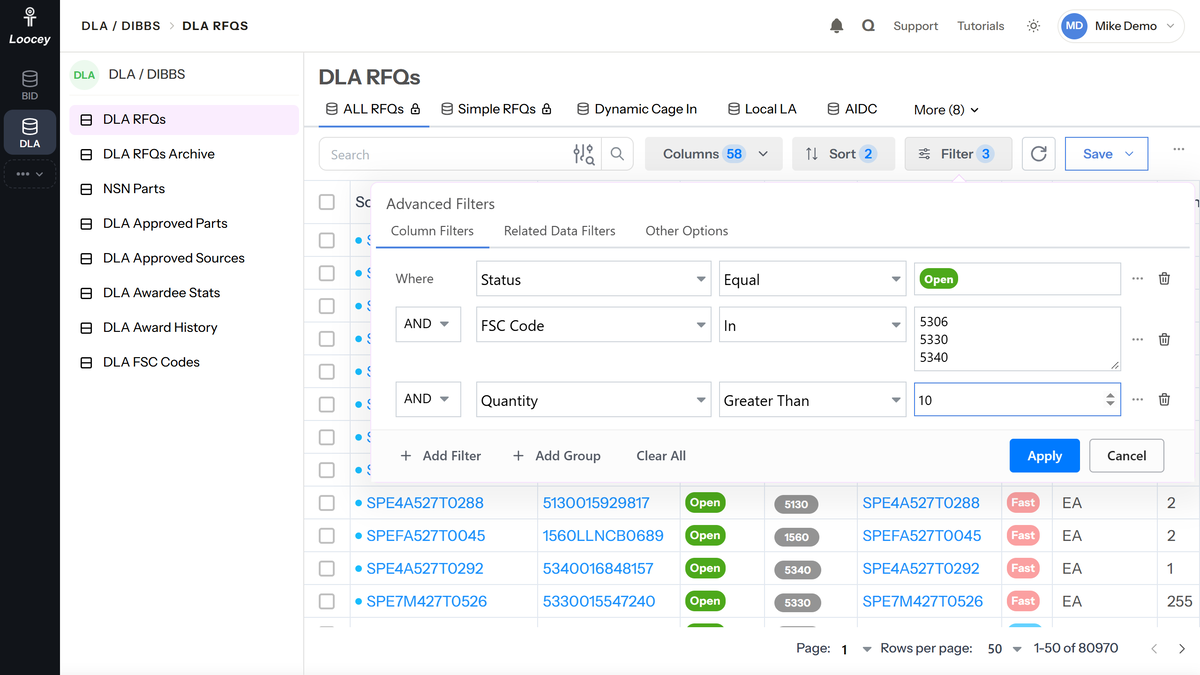Open the Tutorials link

(981, 26)
